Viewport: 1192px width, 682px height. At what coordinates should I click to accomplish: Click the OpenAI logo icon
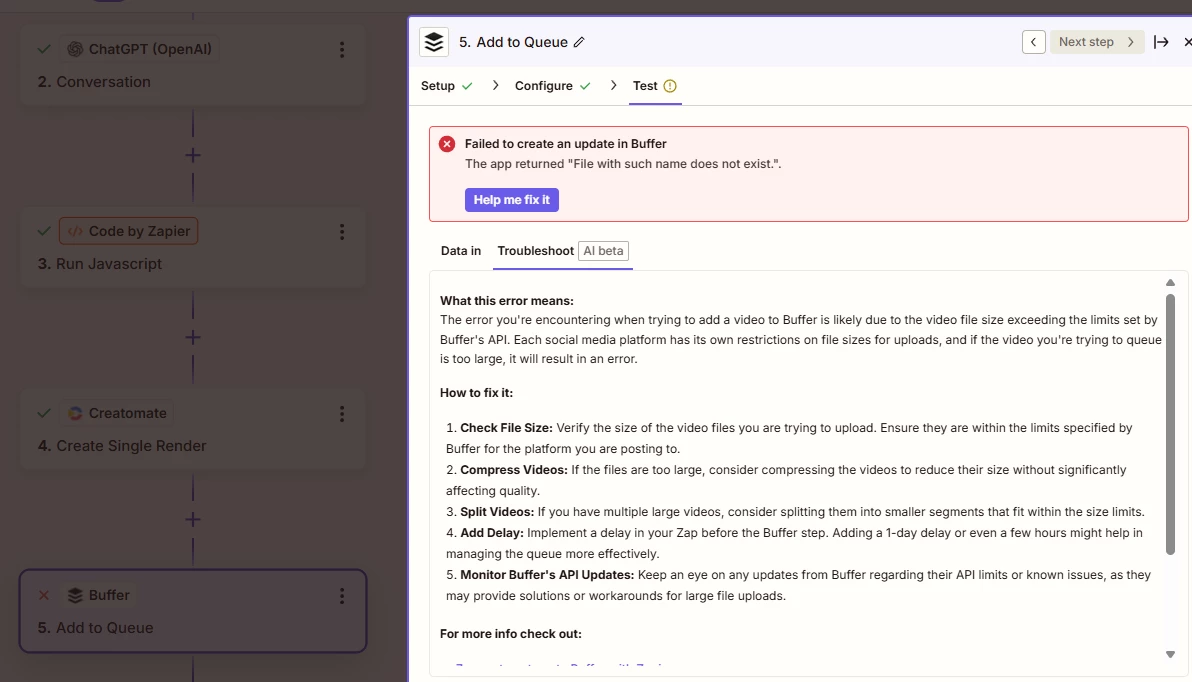pos(75,49)
